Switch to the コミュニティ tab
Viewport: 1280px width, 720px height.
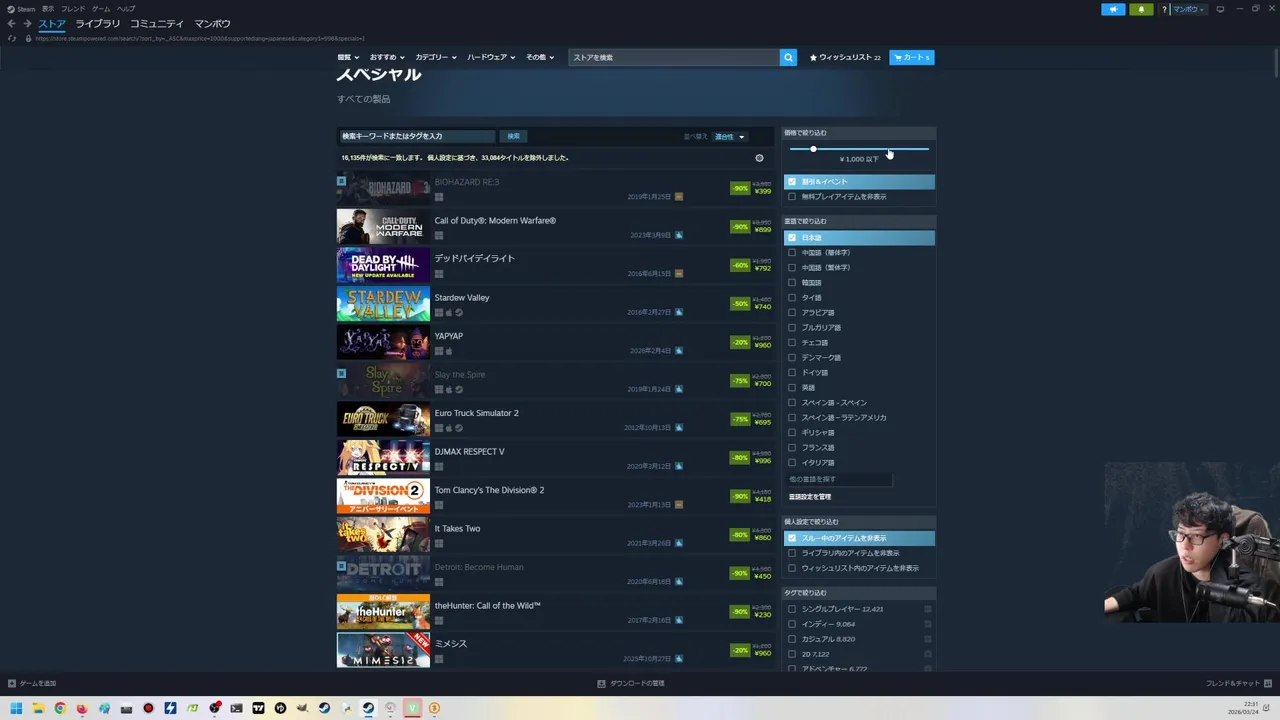pyautogui.click(x=157, y=24)
